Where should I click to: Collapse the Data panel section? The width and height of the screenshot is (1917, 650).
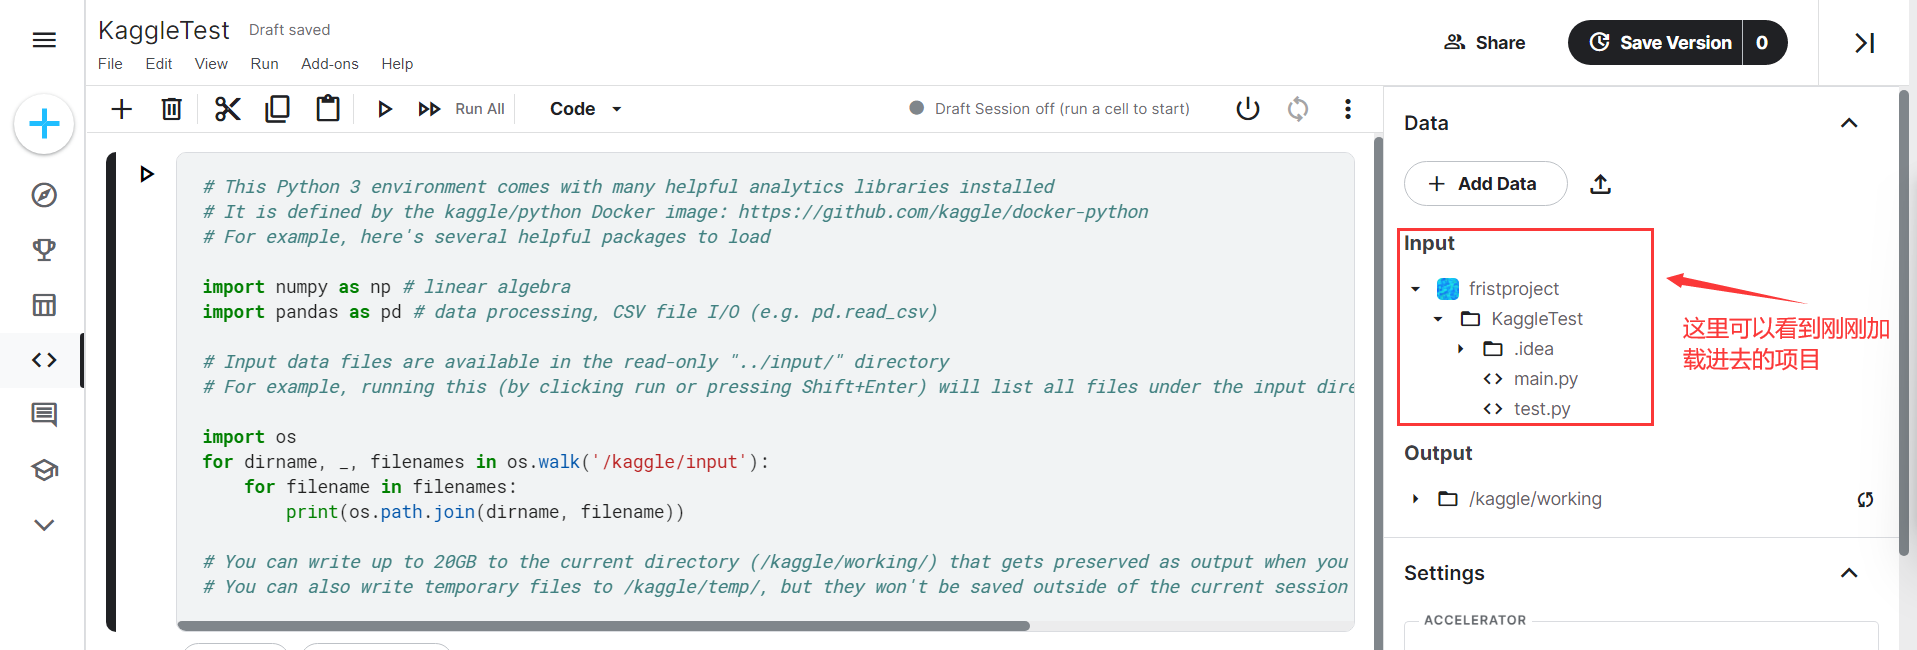click(x=1849, y=123)
